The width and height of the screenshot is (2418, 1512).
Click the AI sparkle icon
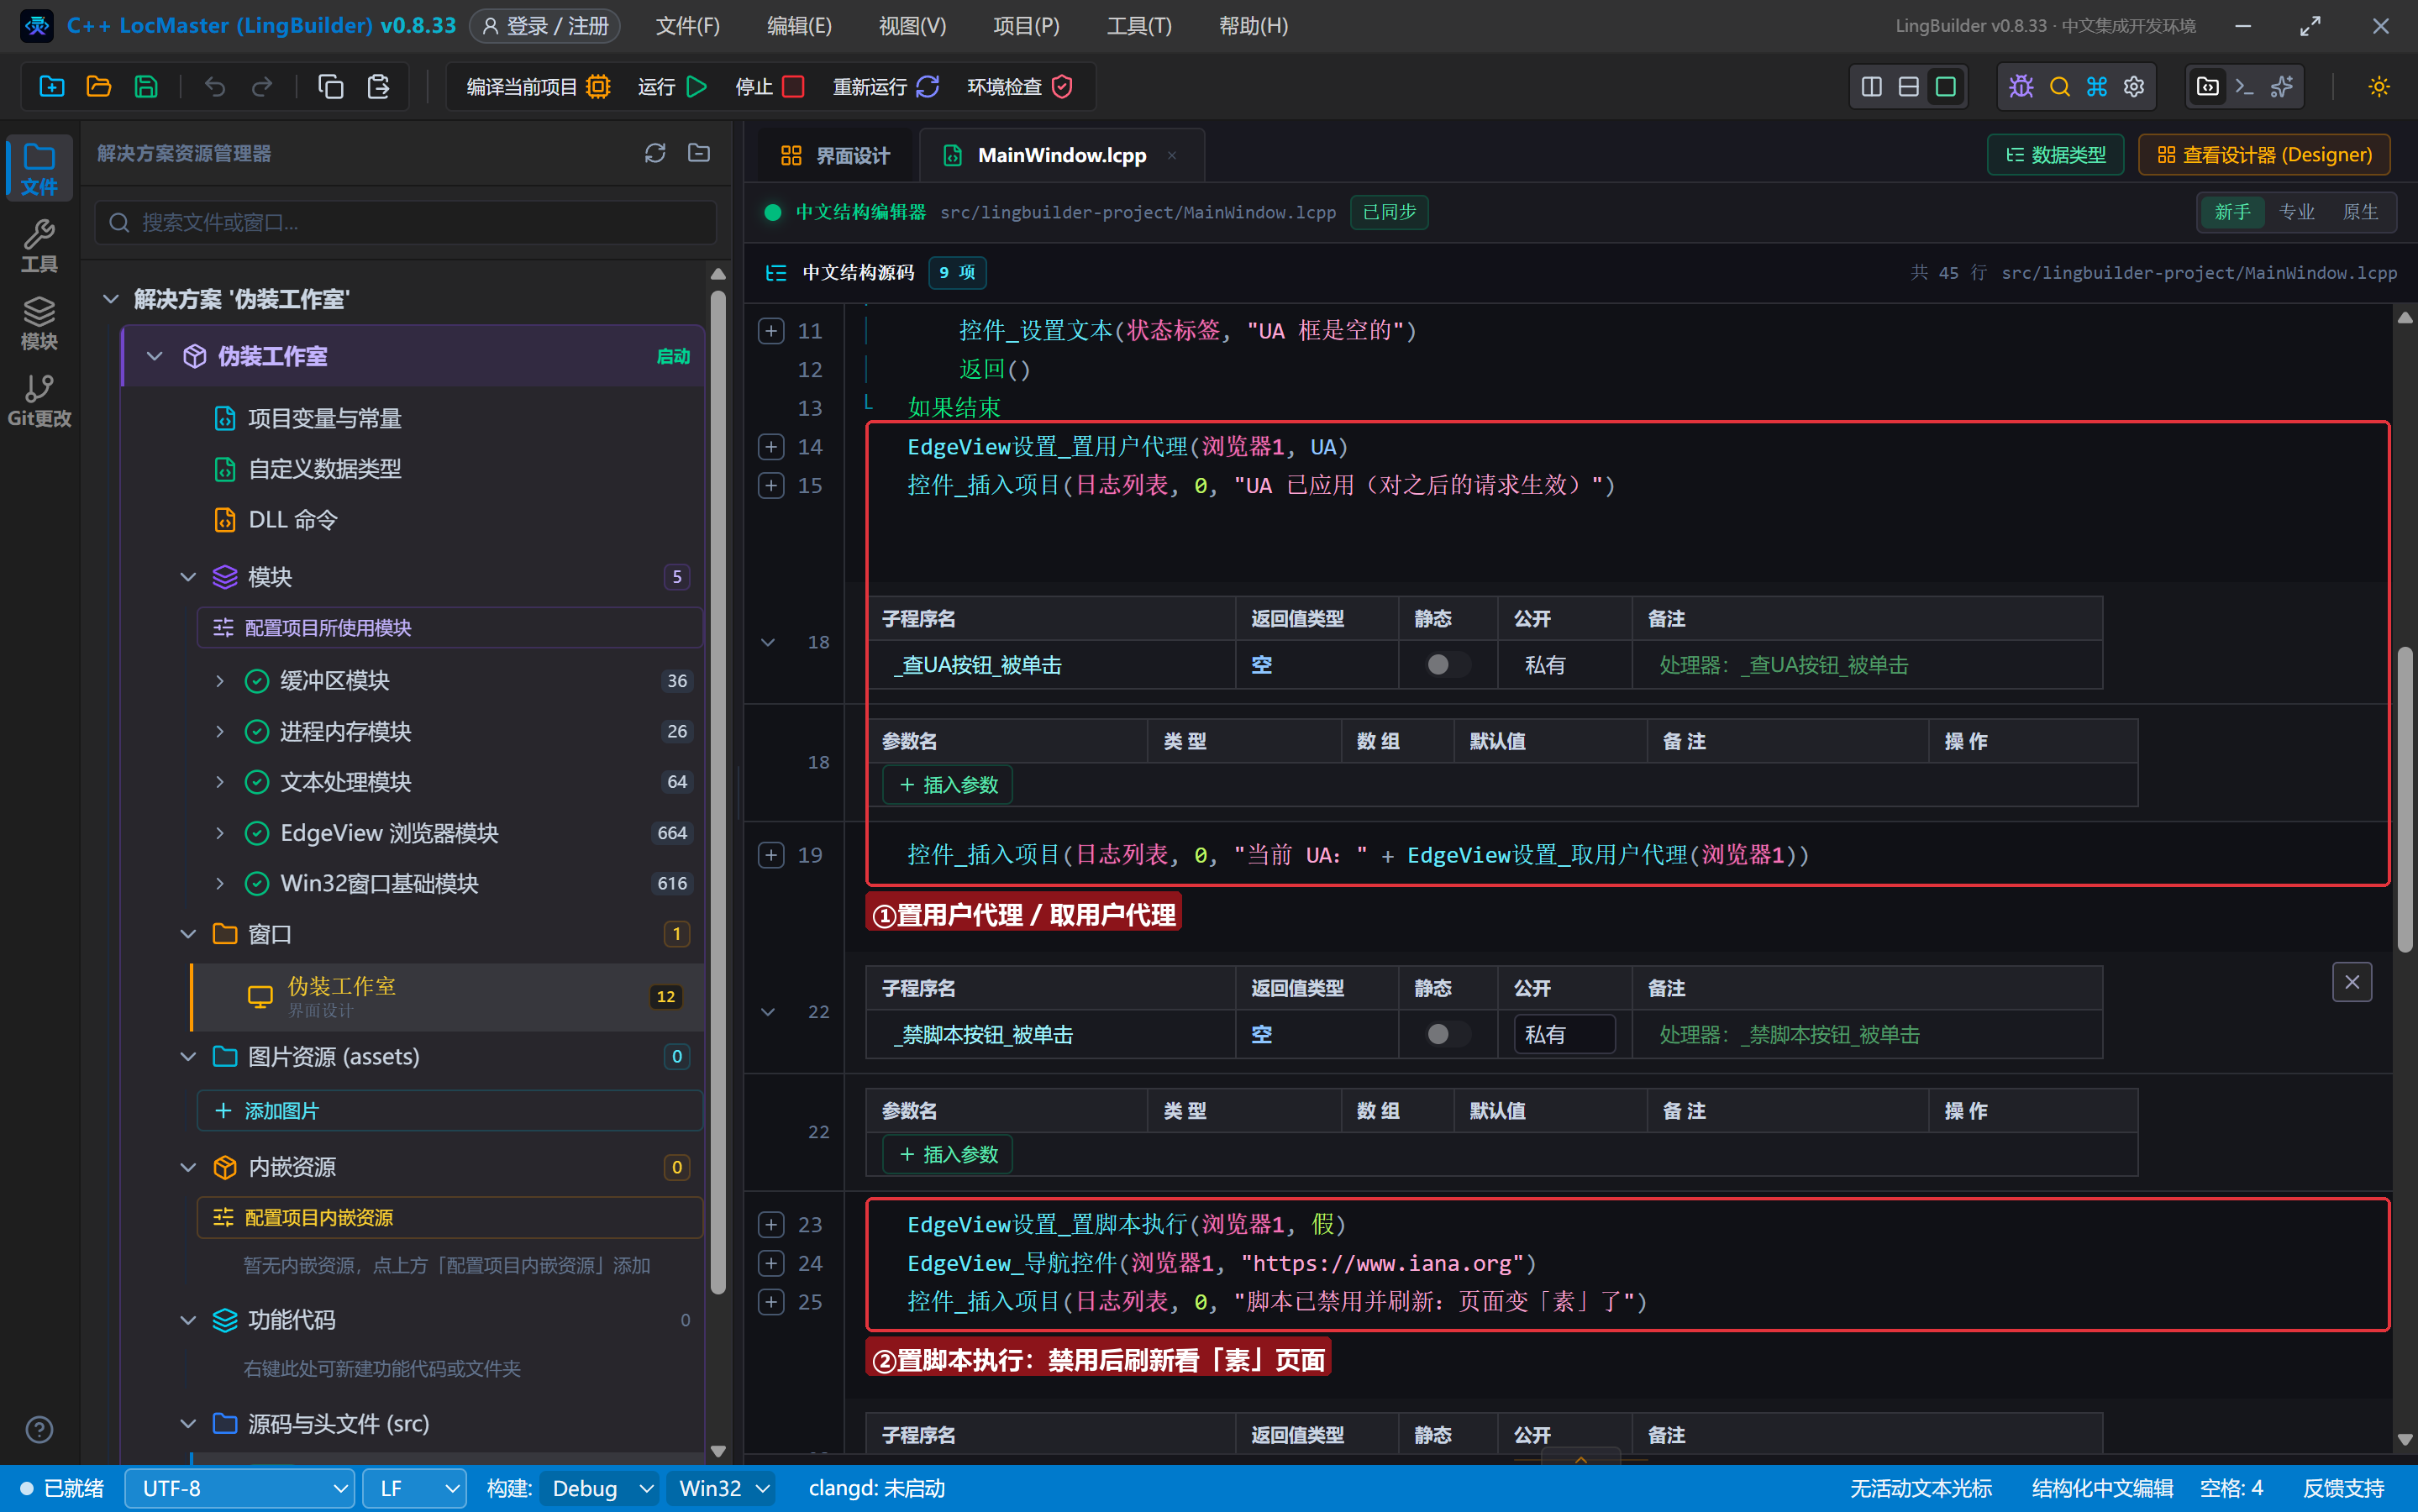click(x=2282, y=87)
